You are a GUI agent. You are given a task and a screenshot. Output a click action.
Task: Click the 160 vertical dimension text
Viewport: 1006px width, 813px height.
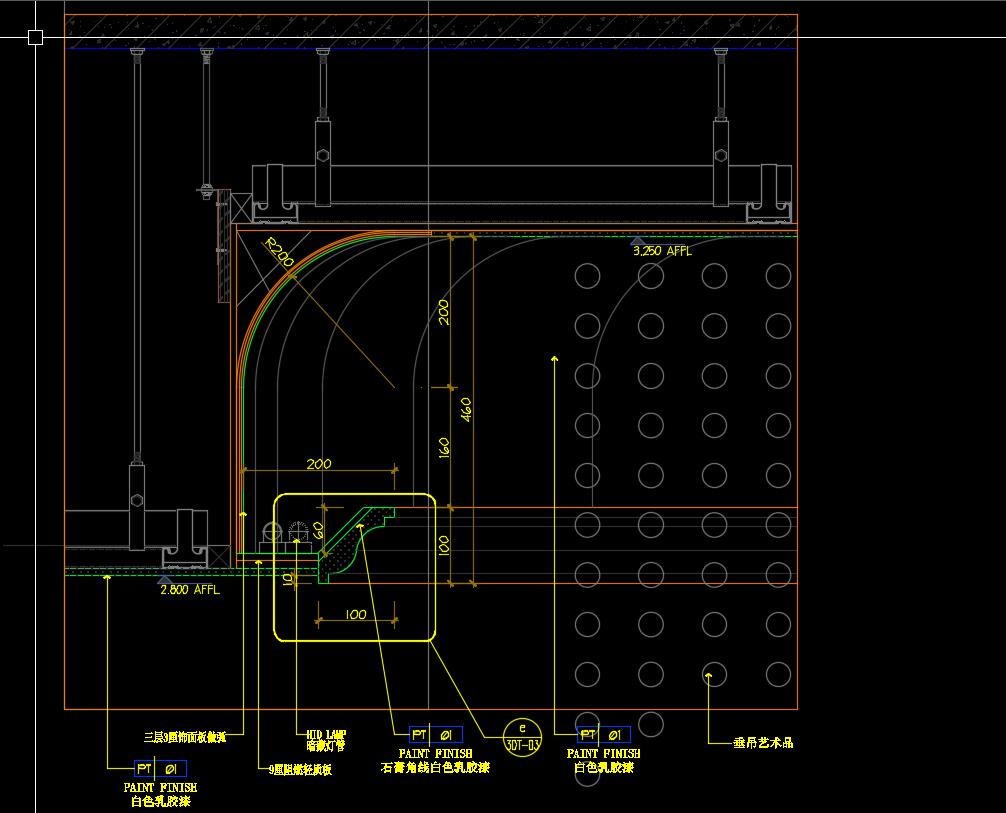(x=445, y=446)
